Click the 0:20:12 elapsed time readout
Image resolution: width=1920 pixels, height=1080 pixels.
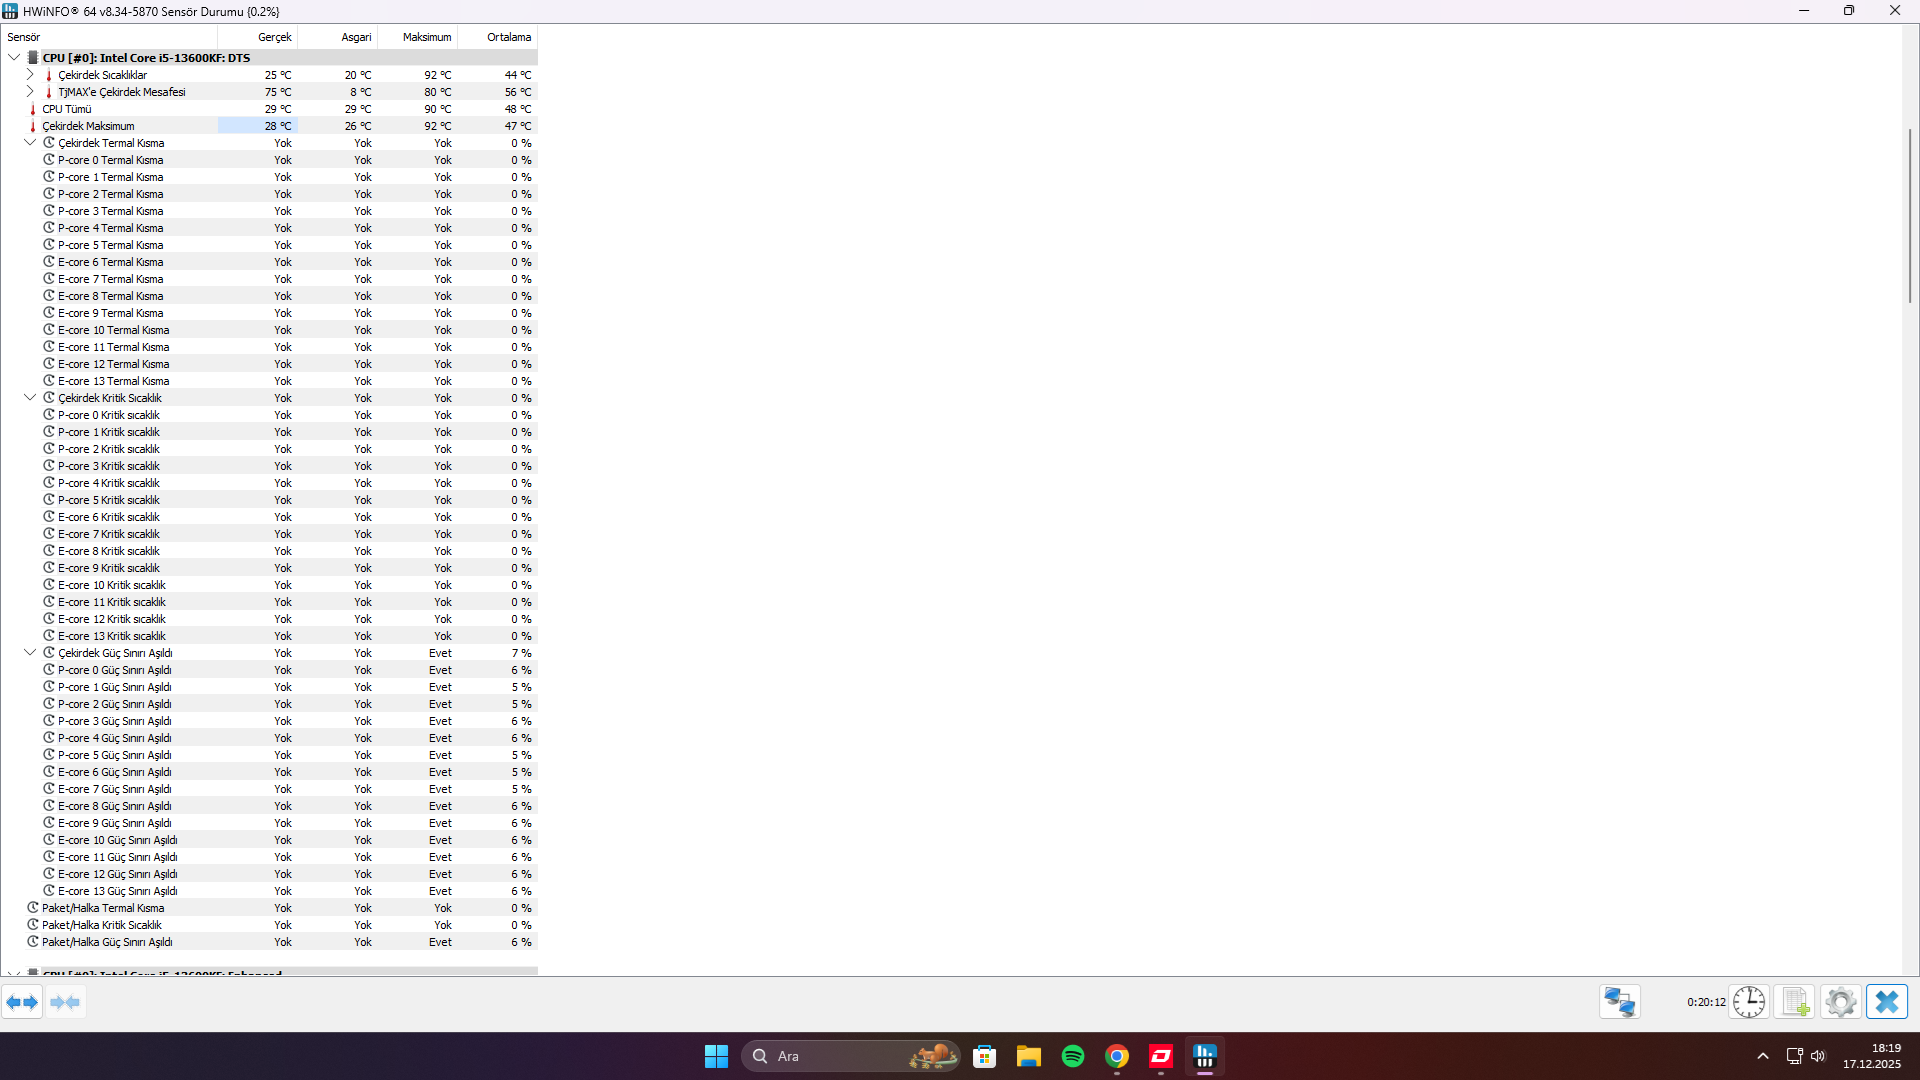tap(1706, 1002)
